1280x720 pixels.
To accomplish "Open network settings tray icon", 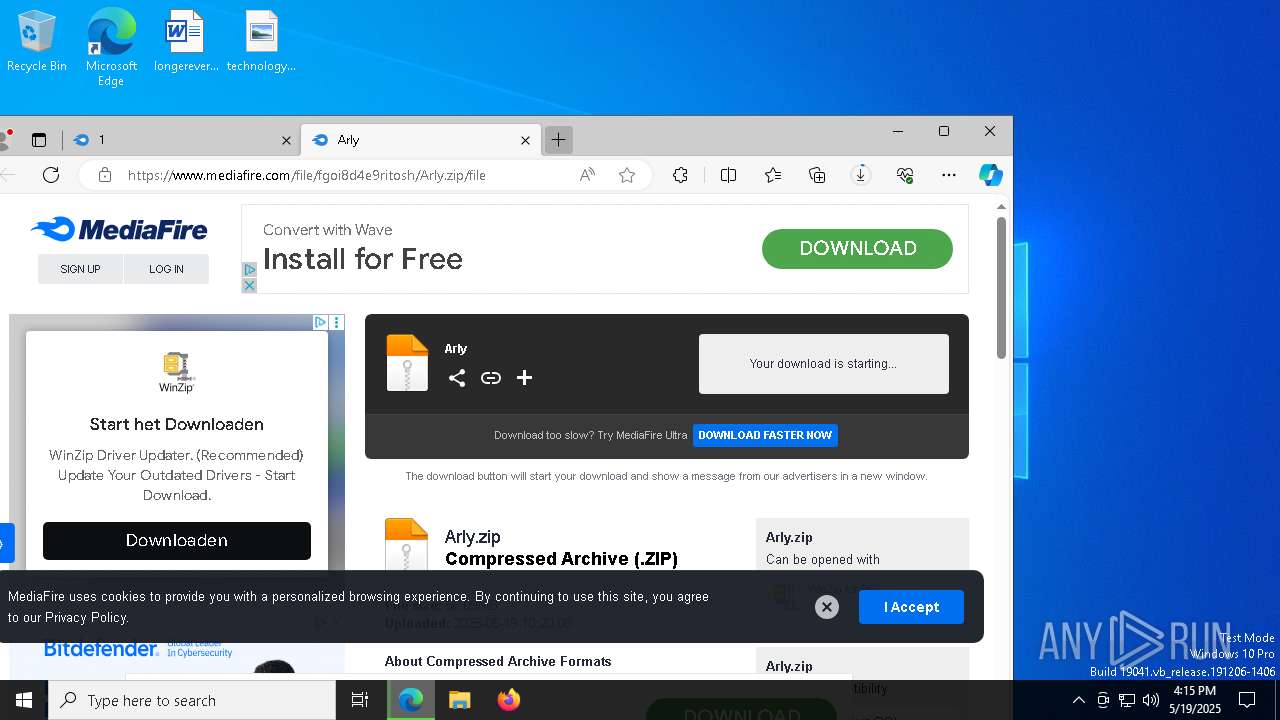I will click(1127, 700).
